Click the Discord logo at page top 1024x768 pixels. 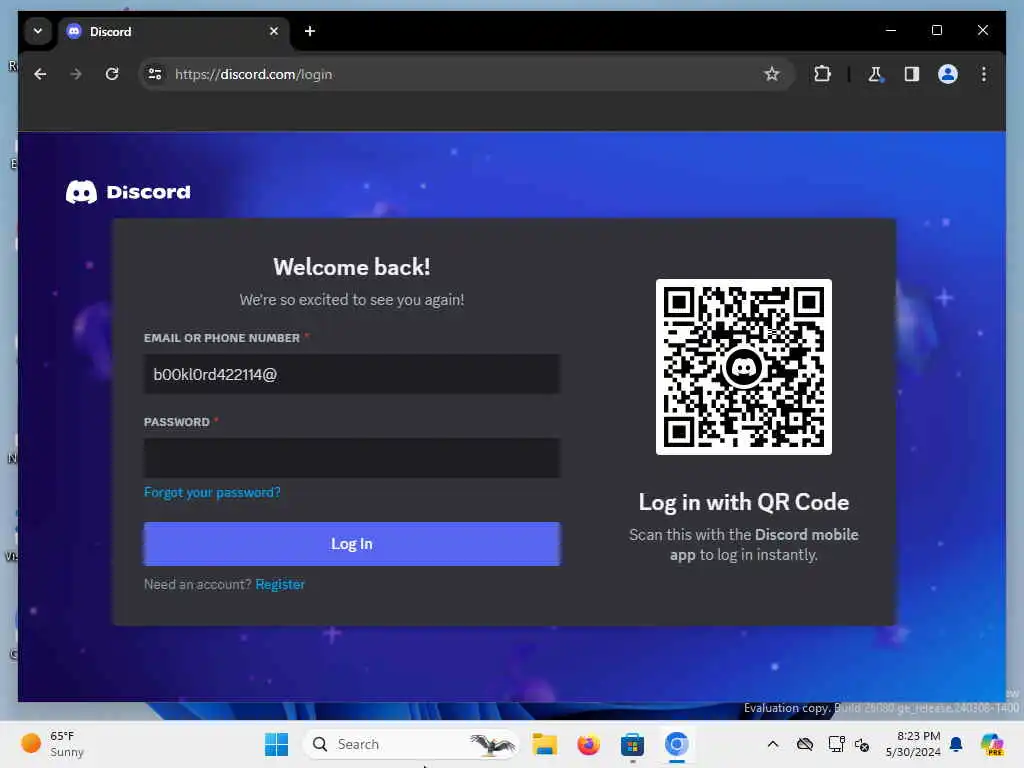point(128,192)
